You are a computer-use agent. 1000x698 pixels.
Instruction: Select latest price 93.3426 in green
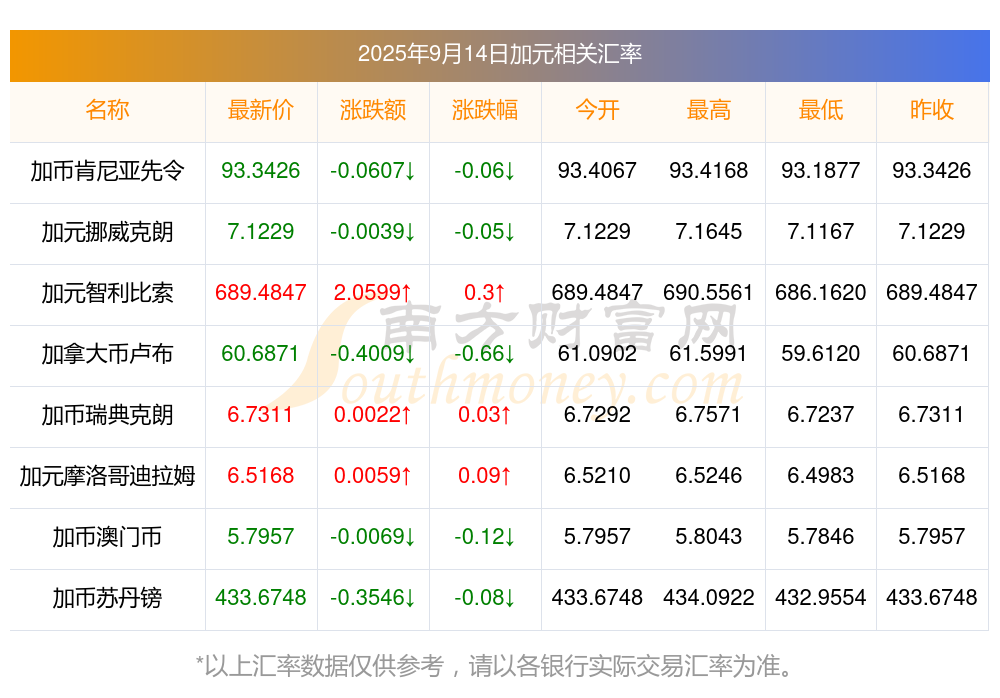pos(261,170)
